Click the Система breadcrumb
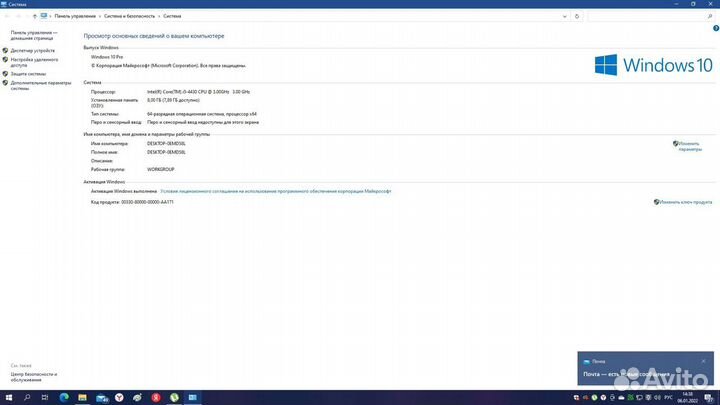 click(172, 16)
